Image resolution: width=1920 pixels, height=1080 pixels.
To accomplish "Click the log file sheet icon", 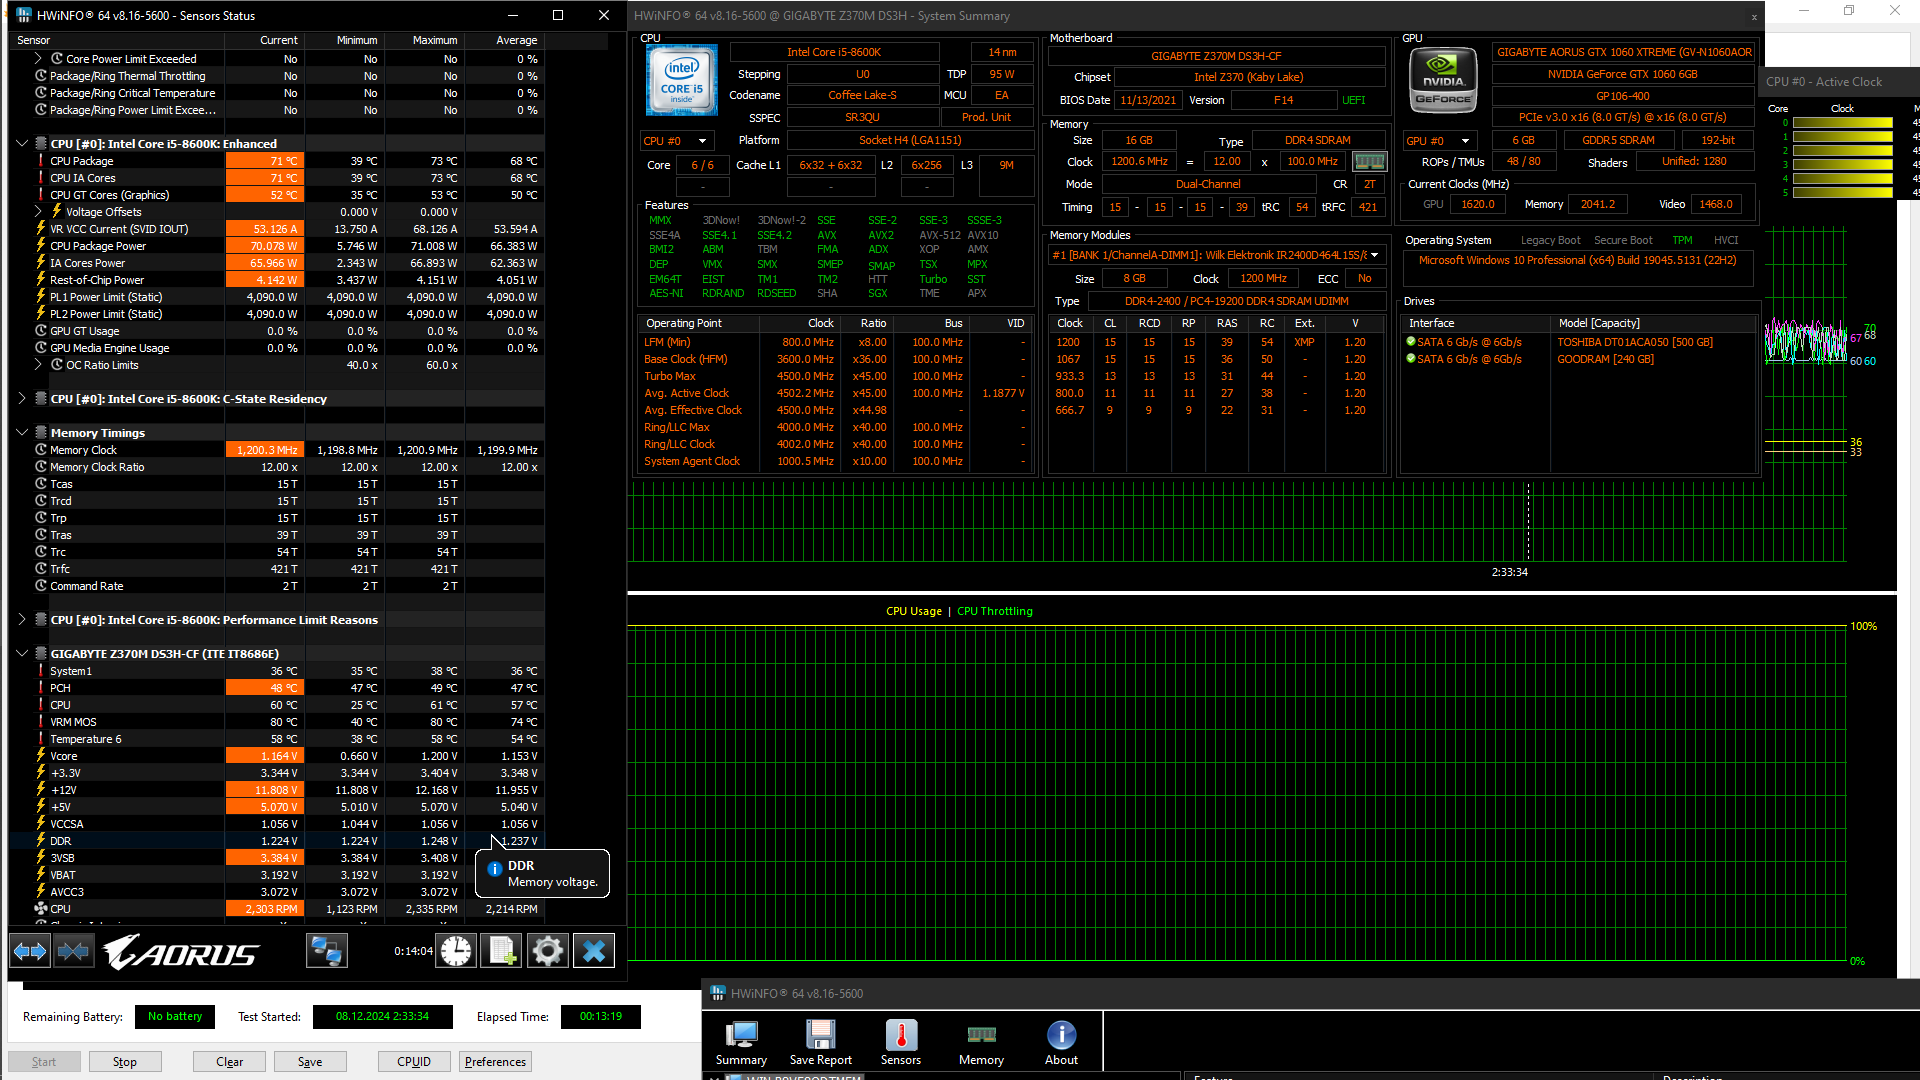I will coord(501,951).
